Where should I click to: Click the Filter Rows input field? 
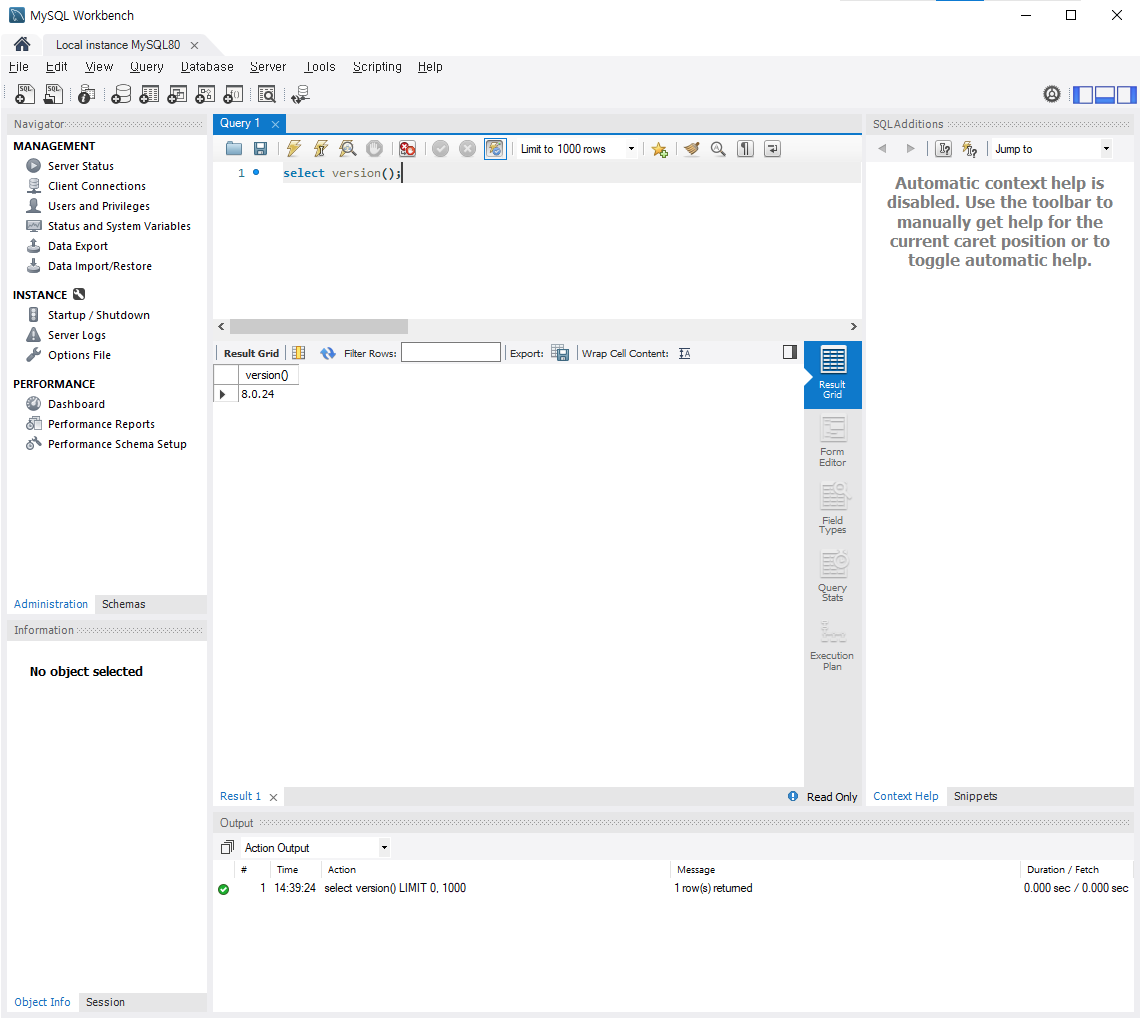pos(451,352)
